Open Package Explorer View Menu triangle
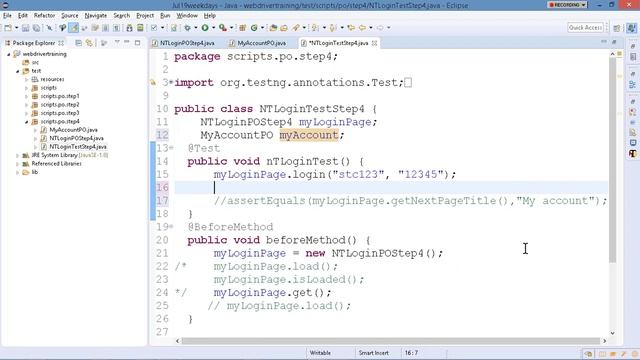This screenshot has height=360, width=640. click(117, 42)
